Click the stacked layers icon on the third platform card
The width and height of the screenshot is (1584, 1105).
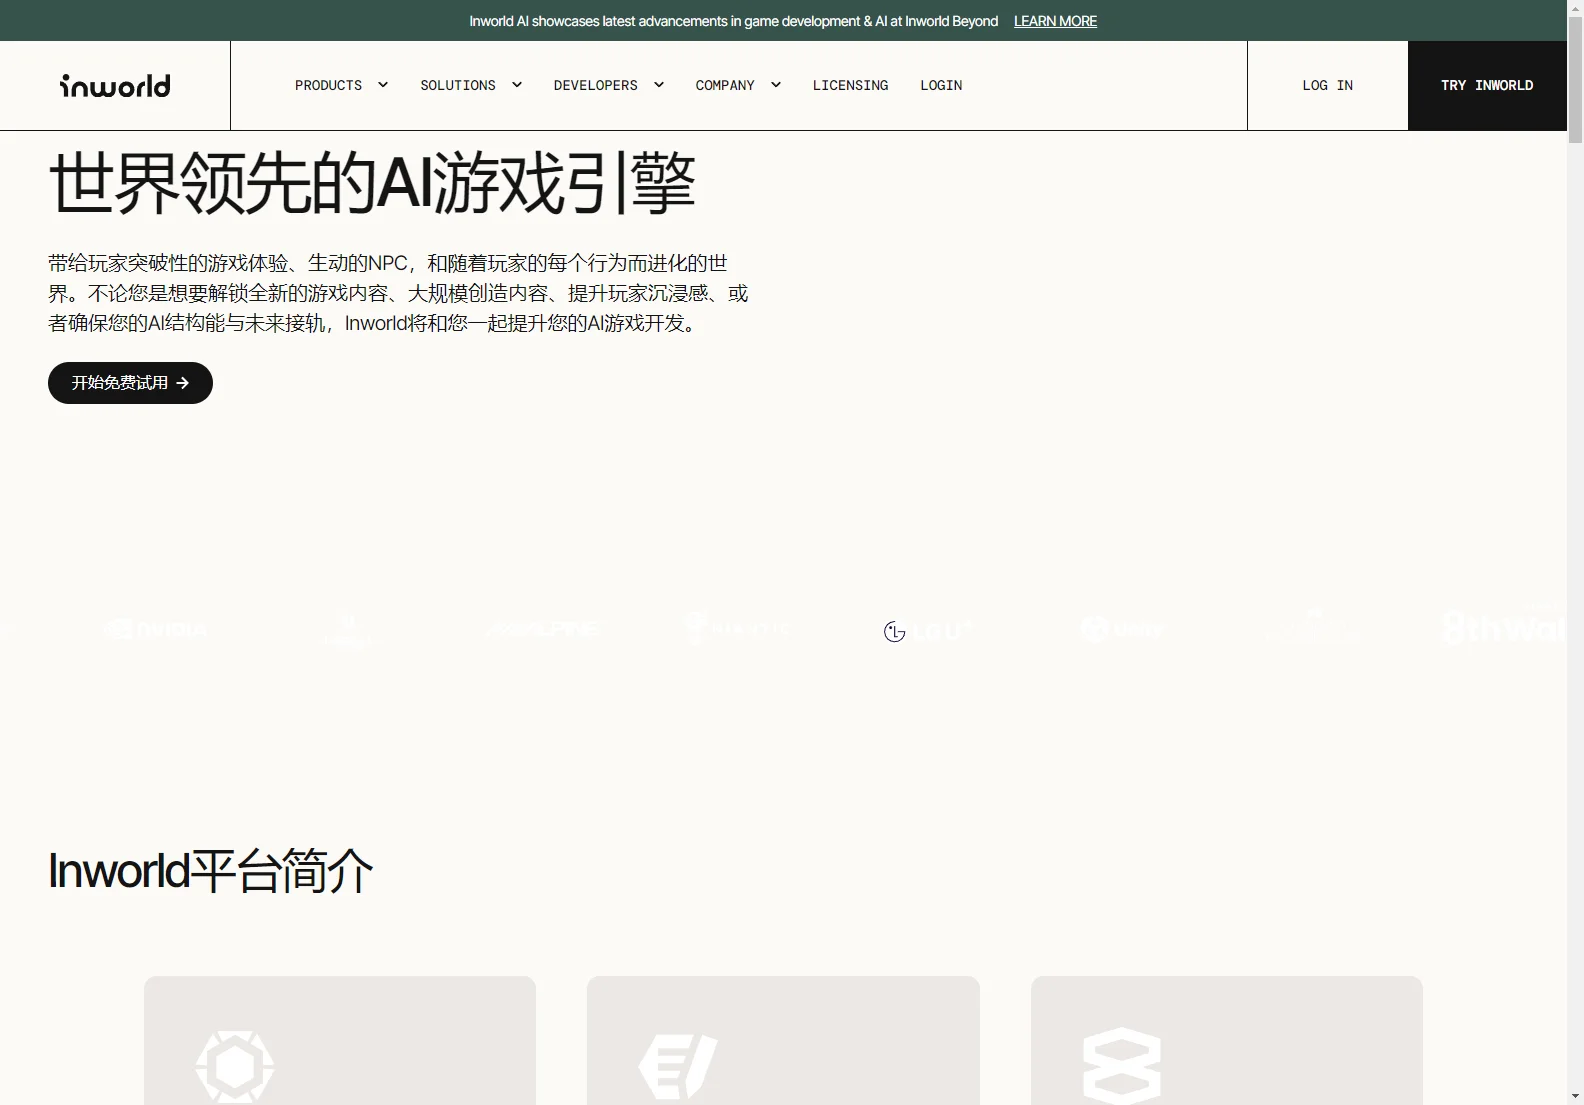pos(1122,1066)
